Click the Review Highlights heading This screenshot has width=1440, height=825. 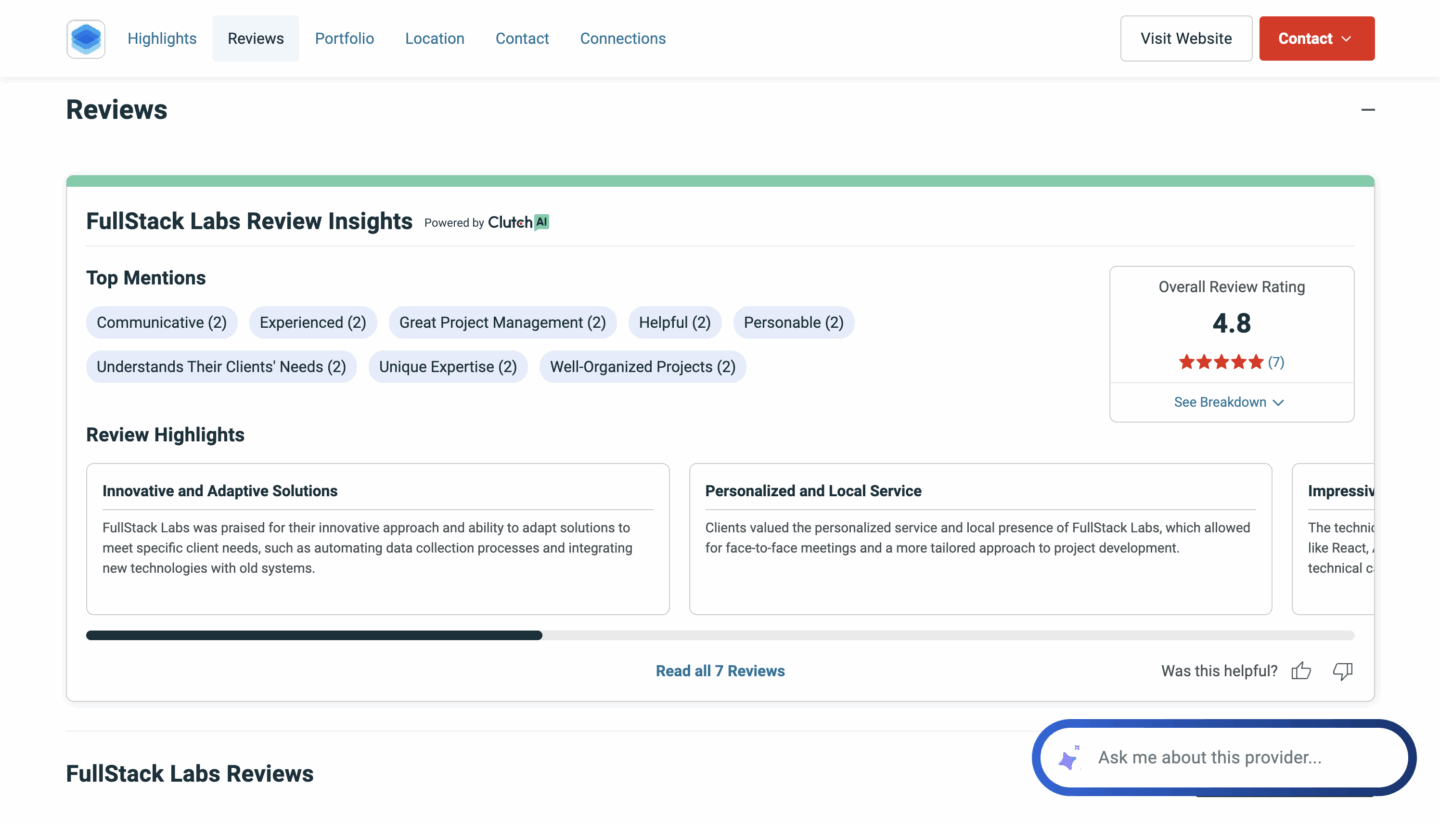(x=165, y=435)
